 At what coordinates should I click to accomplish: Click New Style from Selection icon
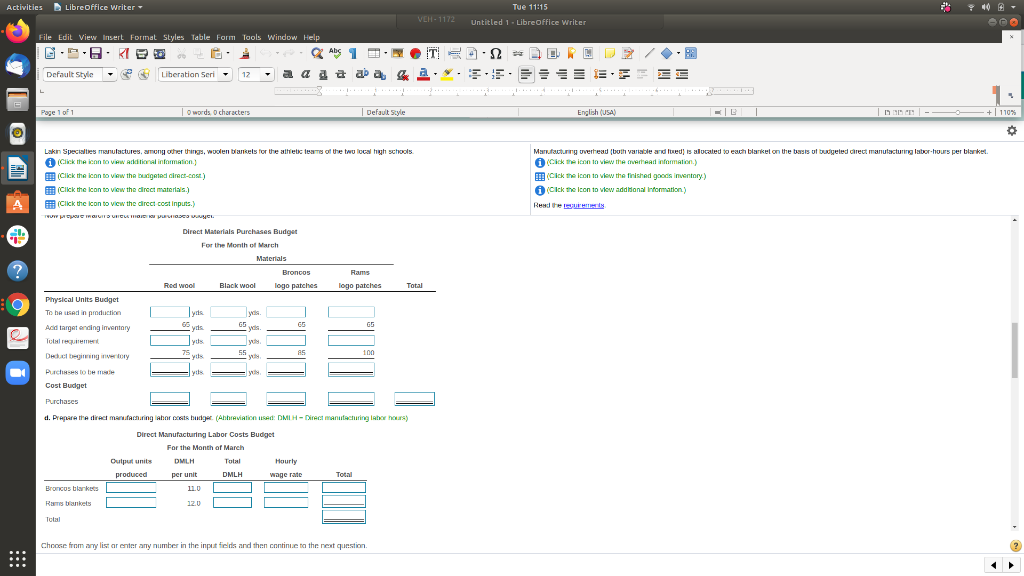144,74
